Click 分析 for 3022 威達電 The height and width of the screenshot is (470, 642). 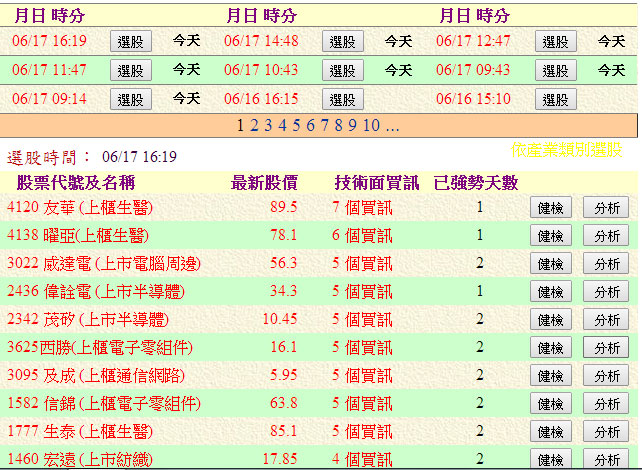pos(606,263)
